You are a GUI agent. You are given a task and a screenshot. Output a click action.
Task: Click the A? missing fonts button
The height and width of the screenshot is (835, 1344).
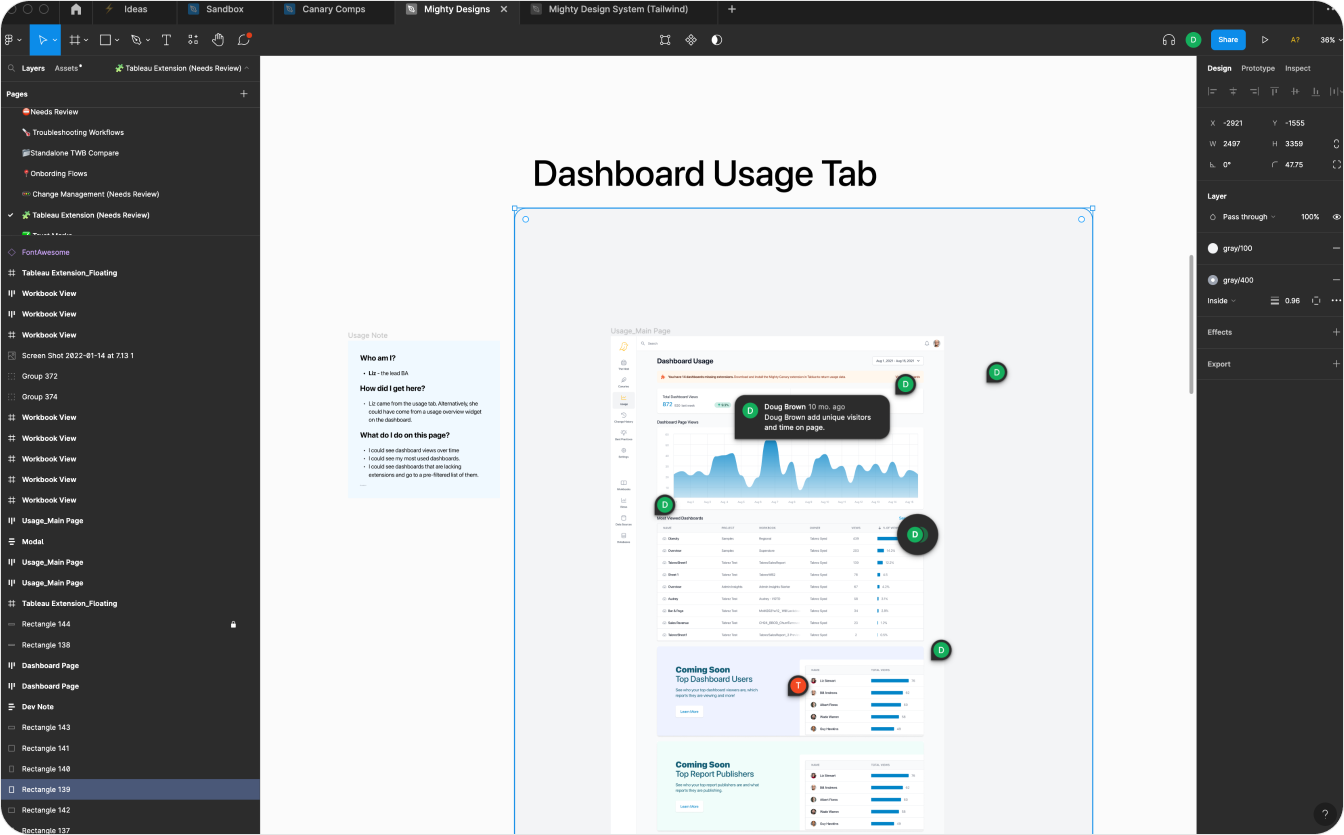[1295, 40]
